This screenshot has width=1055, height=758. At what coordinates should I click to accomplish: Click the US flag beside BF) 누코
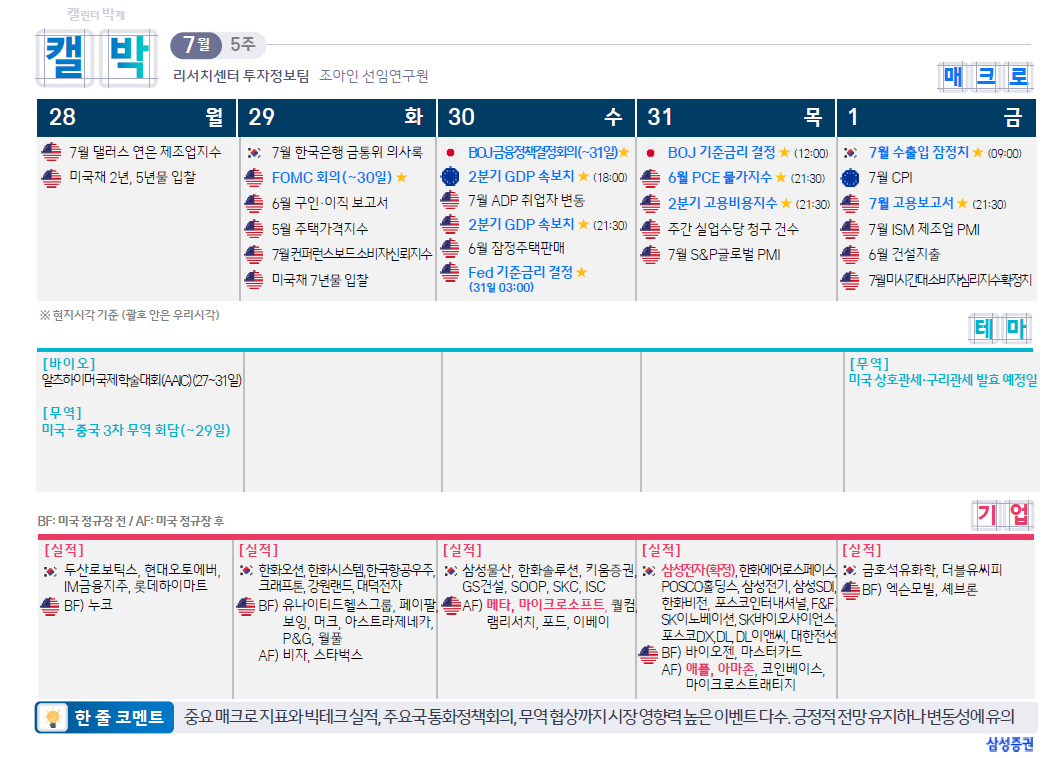(x=50, y=606)
